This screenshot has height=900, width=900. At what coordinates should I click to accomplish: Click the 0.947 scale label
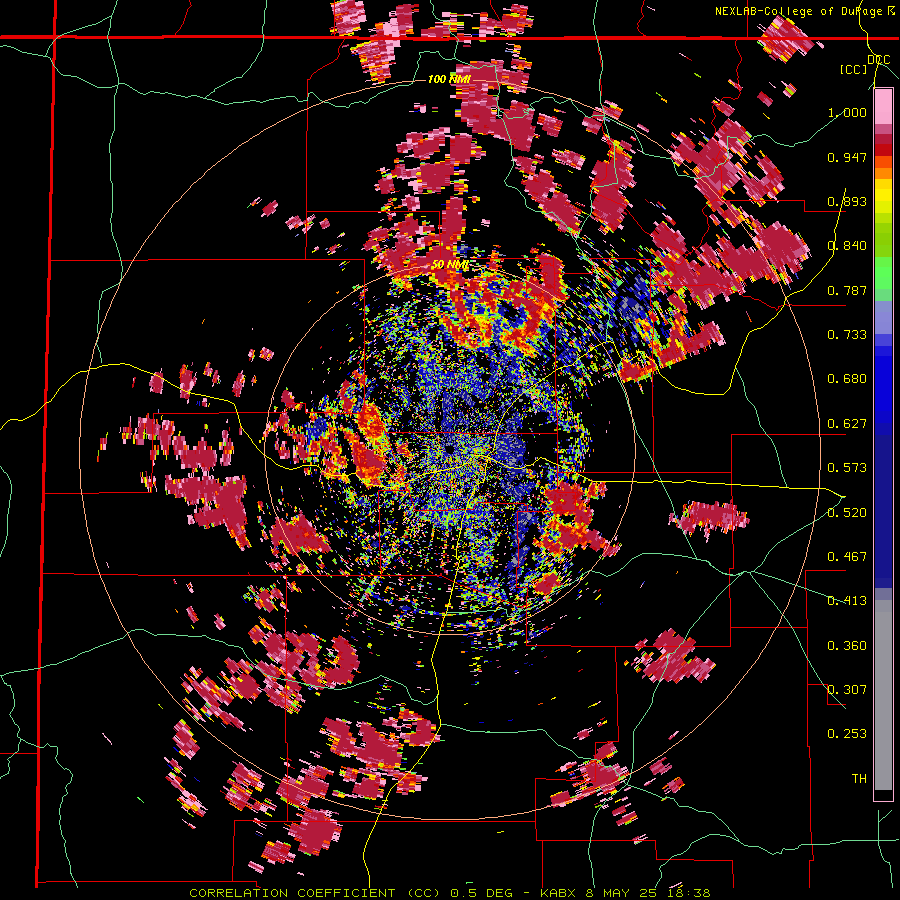click(x=847, y=157)
